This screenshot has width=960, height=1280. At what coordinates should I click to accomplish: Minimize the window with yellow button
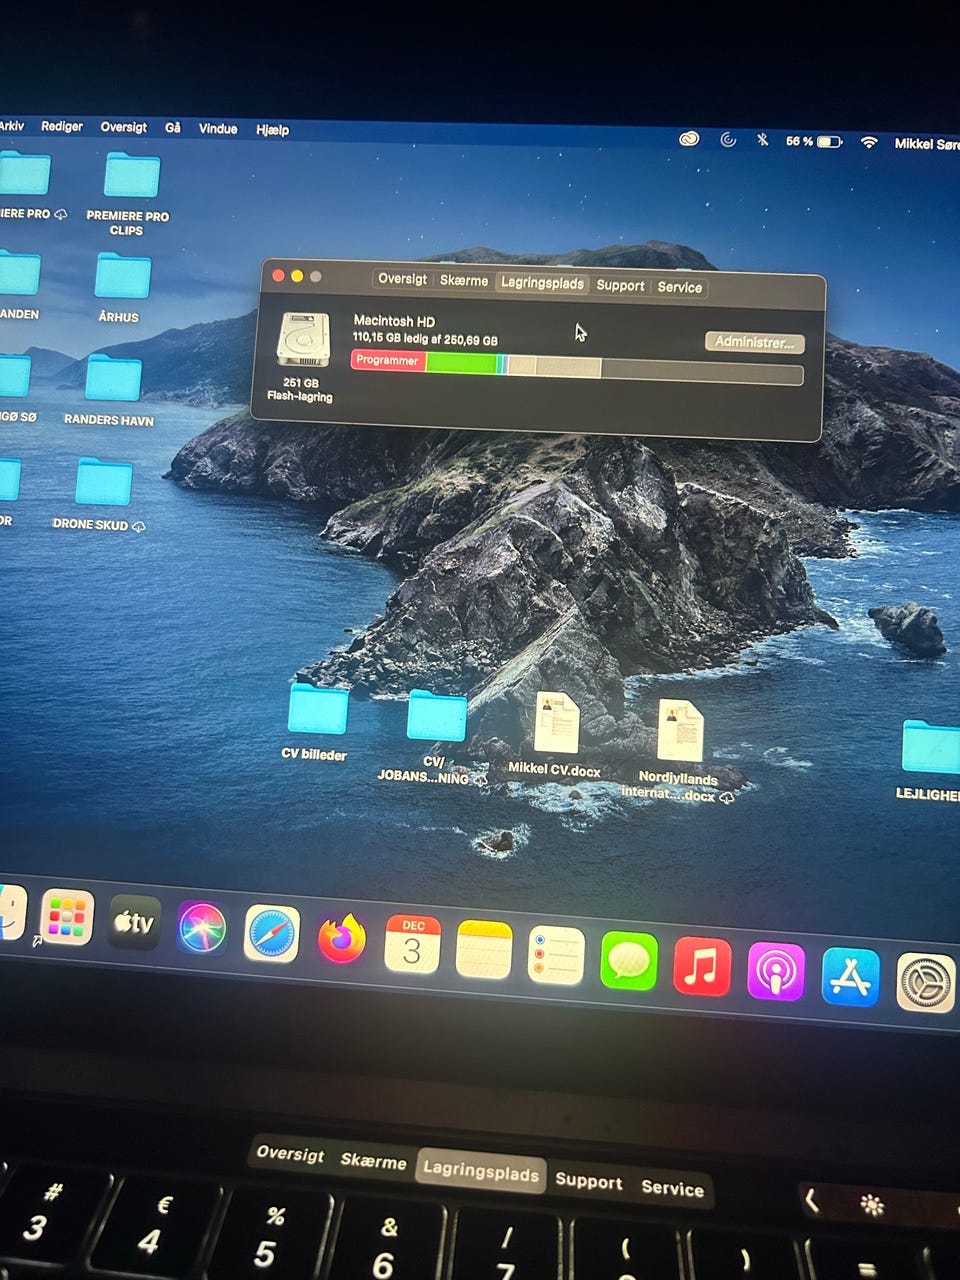[x=297, y=276]
